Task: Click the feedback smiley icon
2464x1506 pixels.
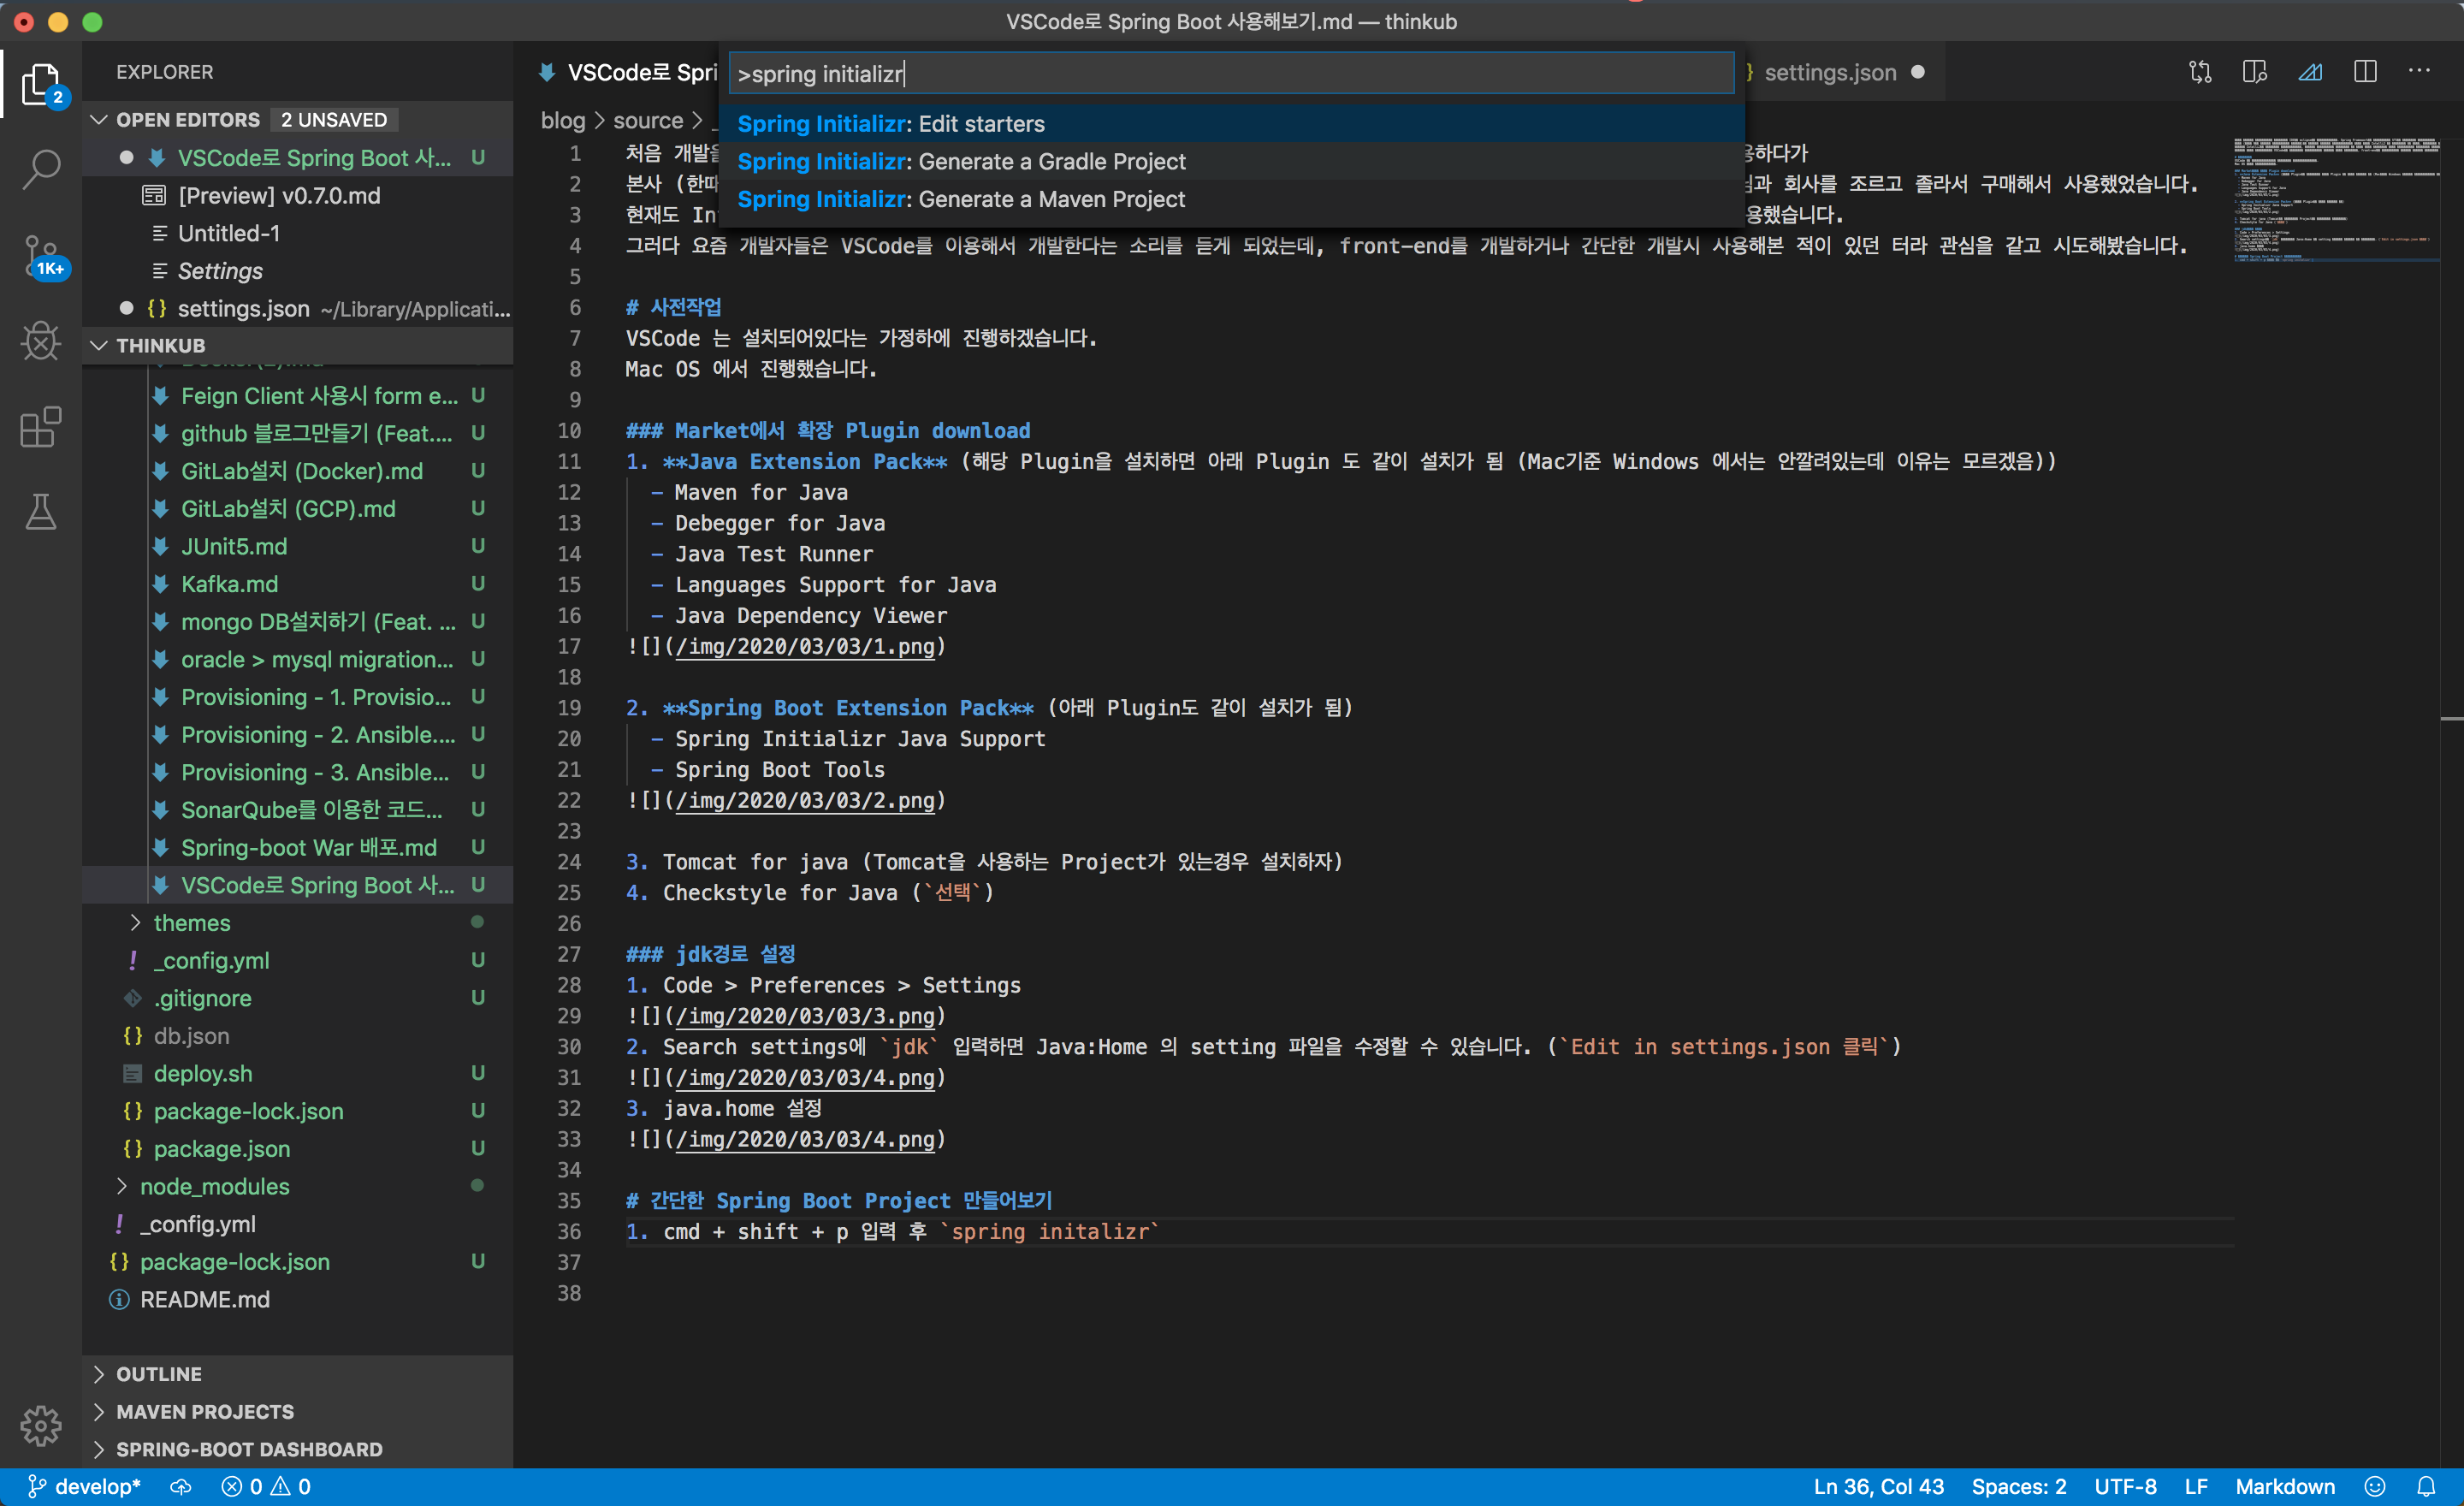Action: coord(2375,1487)
